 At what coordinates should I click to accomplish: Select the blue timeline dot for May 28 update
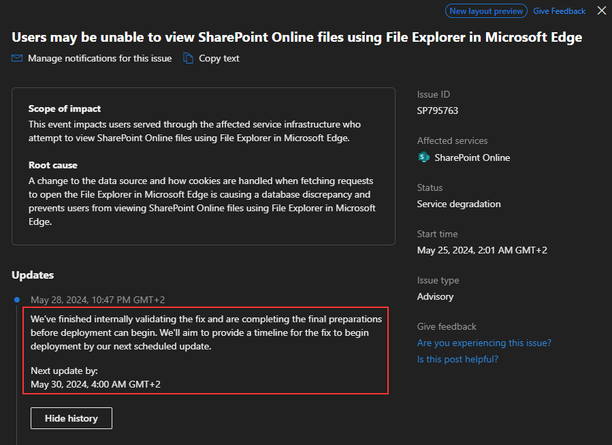[x=17, y=300]
